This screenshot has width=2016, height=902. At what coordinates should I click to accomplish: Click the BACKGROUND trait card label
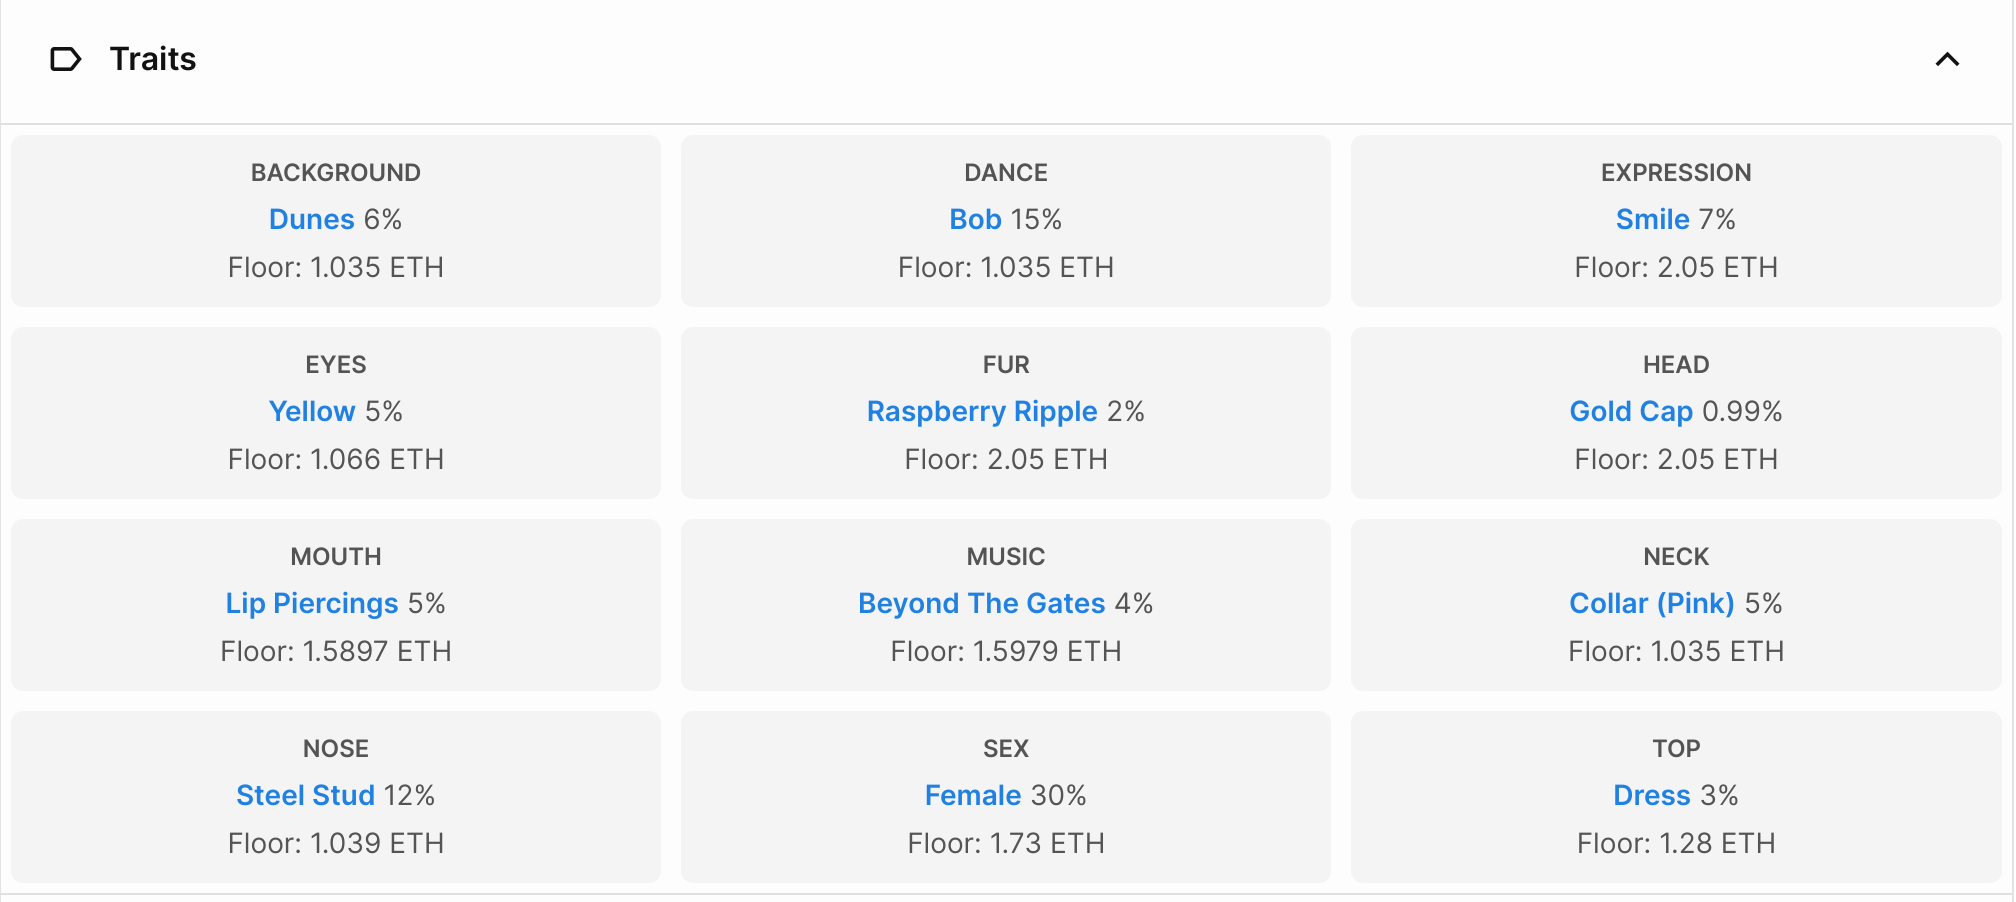(336, 173)
